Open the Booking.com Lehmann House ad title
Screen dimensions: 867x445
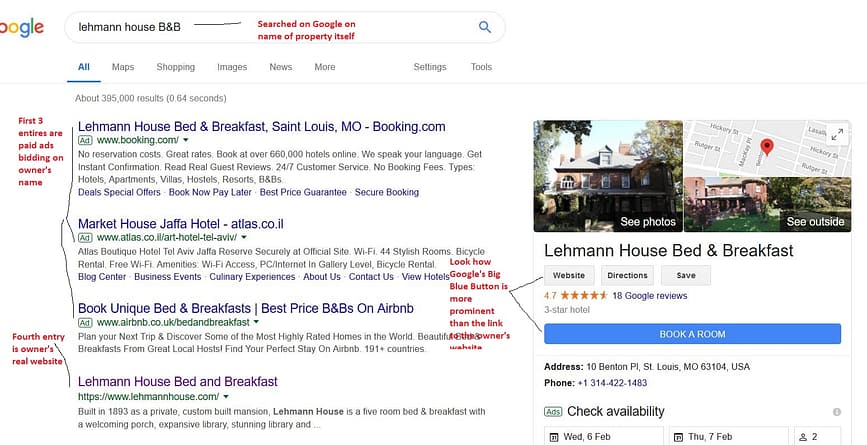click(262, 127)
